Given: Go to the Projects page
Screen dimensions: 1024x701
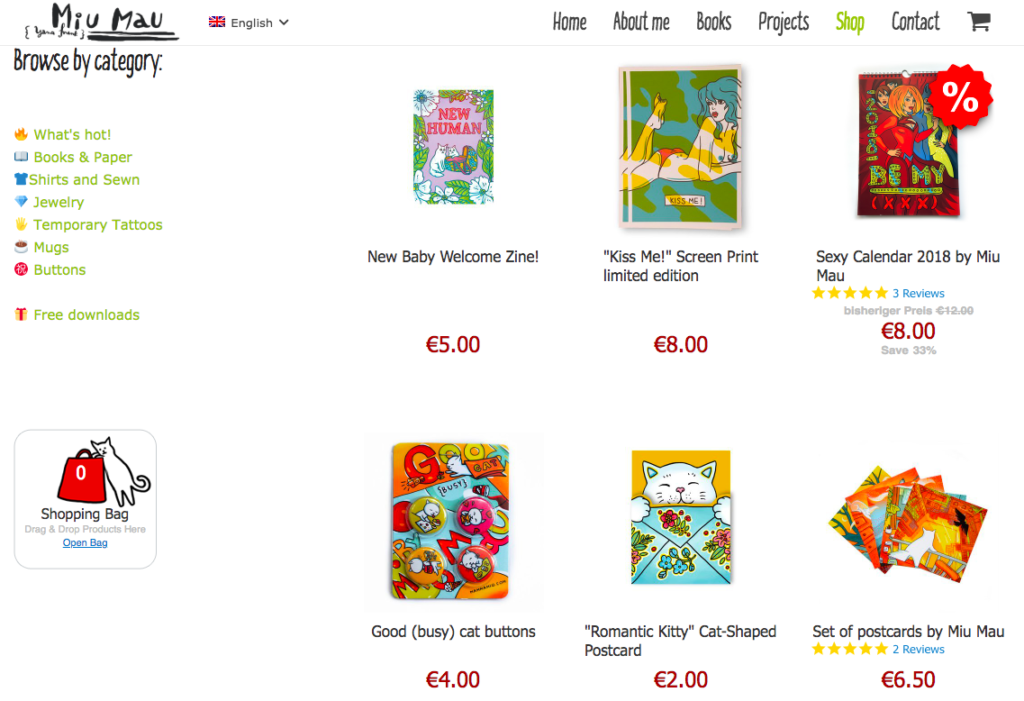Looking at the screenshot, I should (x=783, y=22).
